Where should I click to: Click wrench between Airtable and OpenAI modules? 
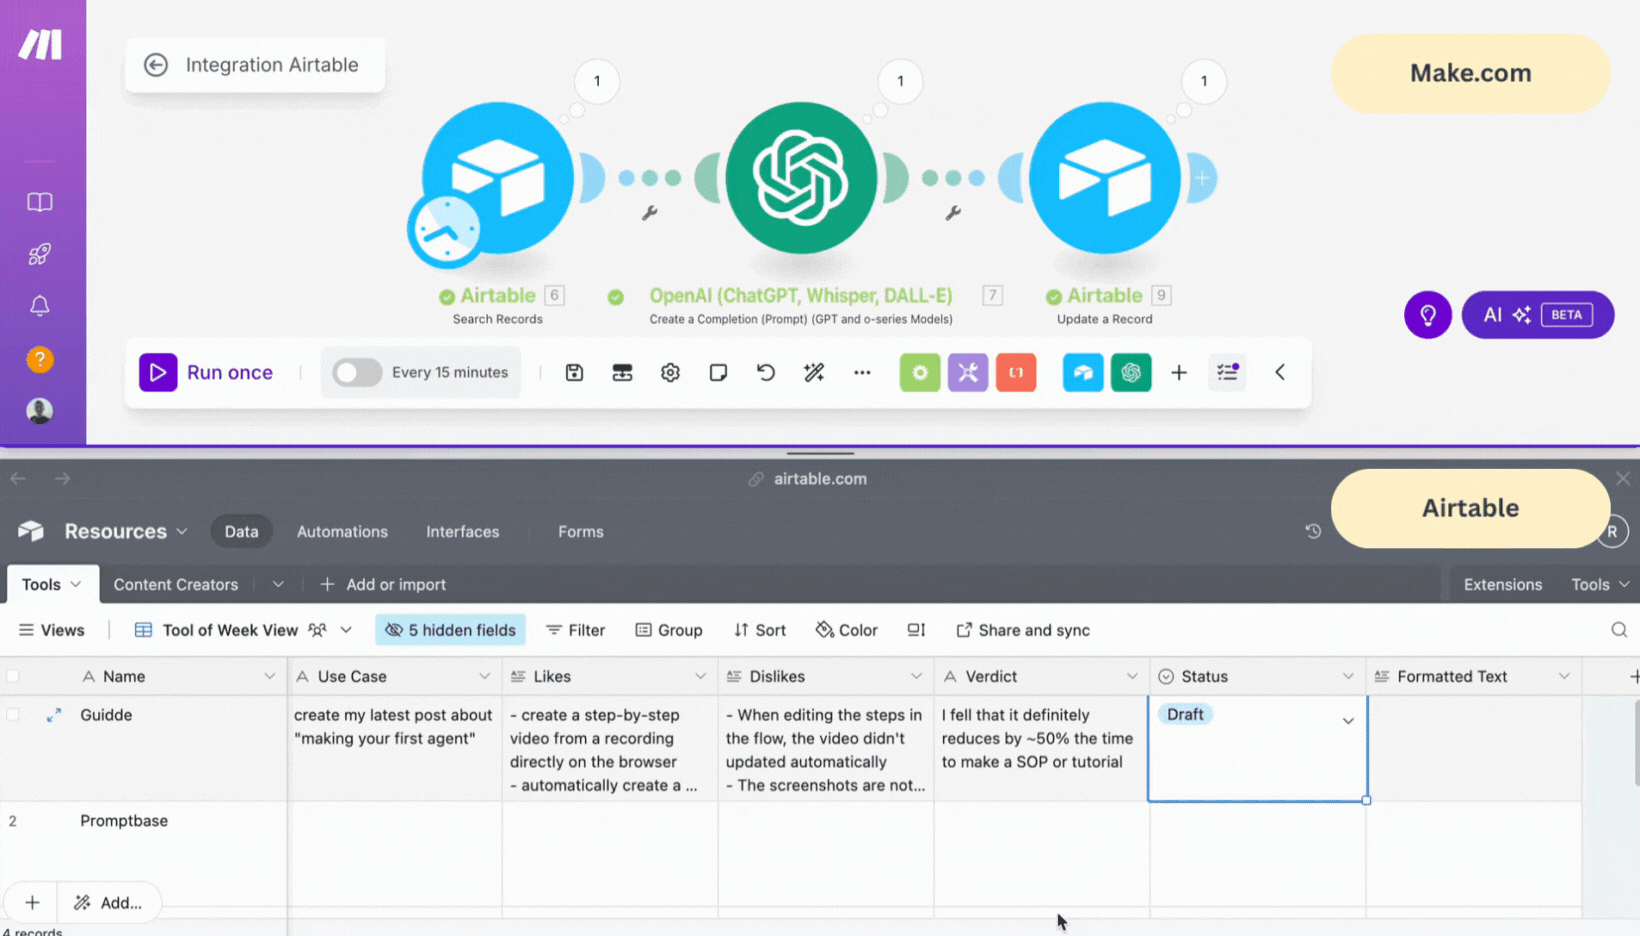(x=649, y=213)
